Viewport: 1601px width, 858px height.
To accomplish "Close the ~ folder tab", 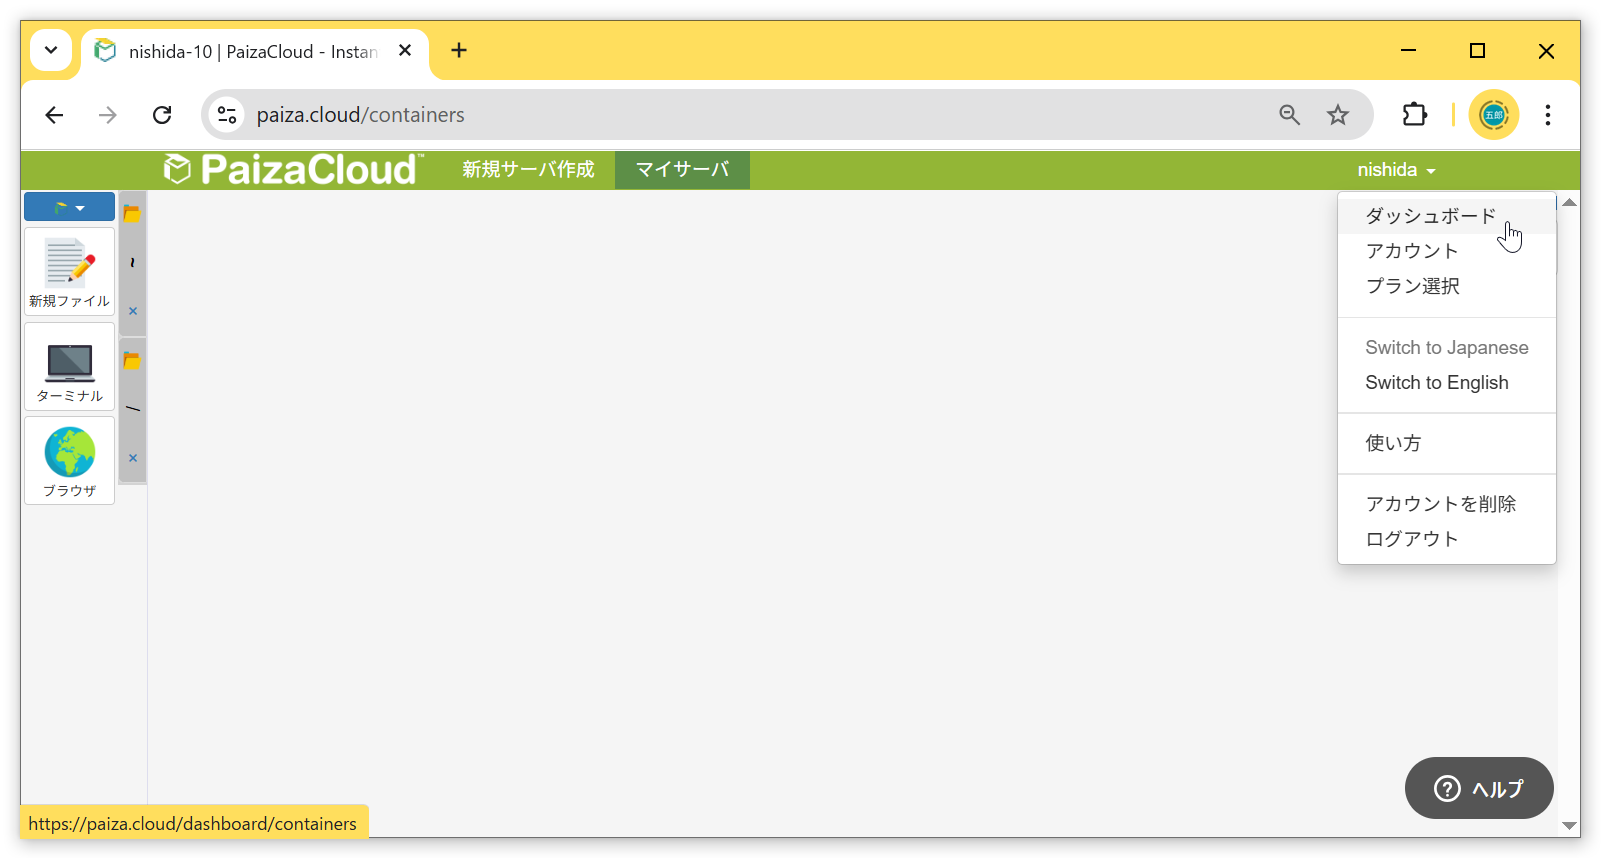I will 132,311.
